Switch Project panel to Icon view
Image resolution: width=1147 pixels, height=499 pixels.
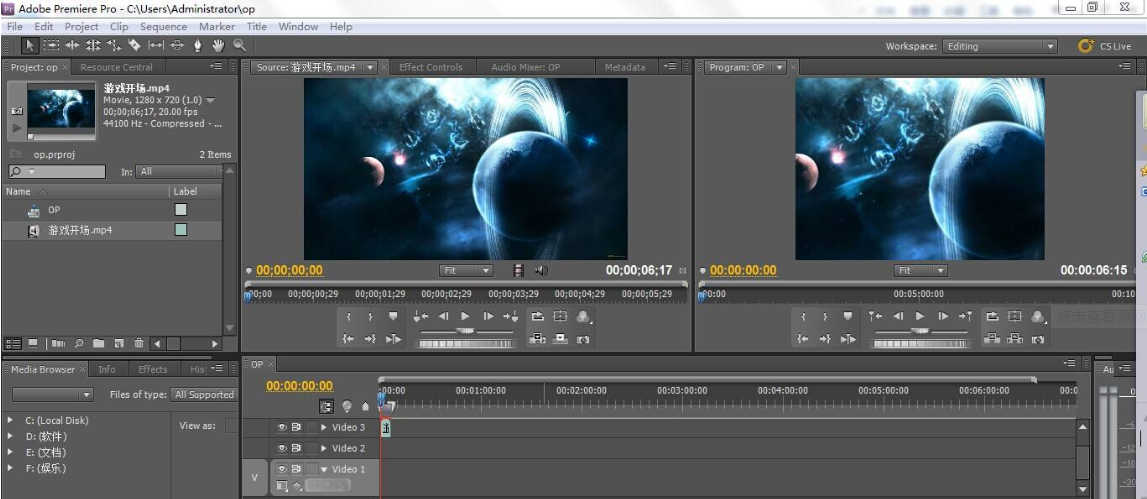click(33, 343)
